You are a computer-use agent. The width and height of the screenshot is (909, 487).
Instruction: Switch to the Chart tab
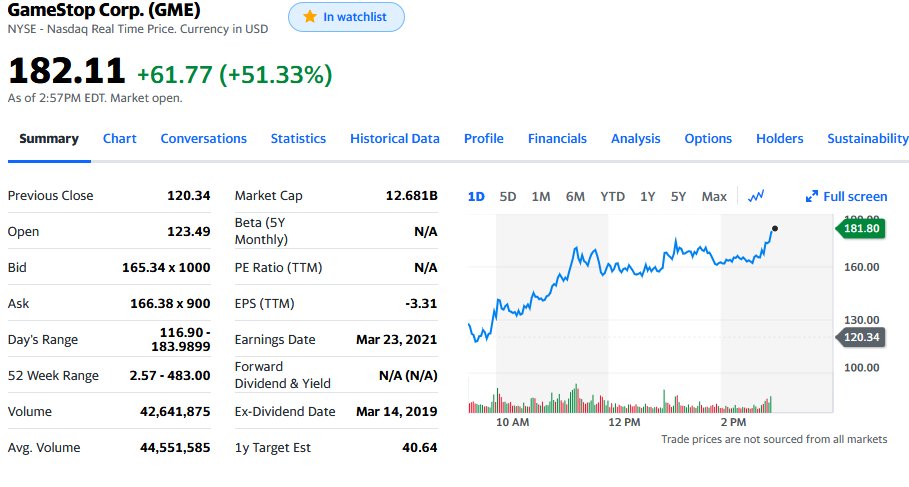coord(119,139)
